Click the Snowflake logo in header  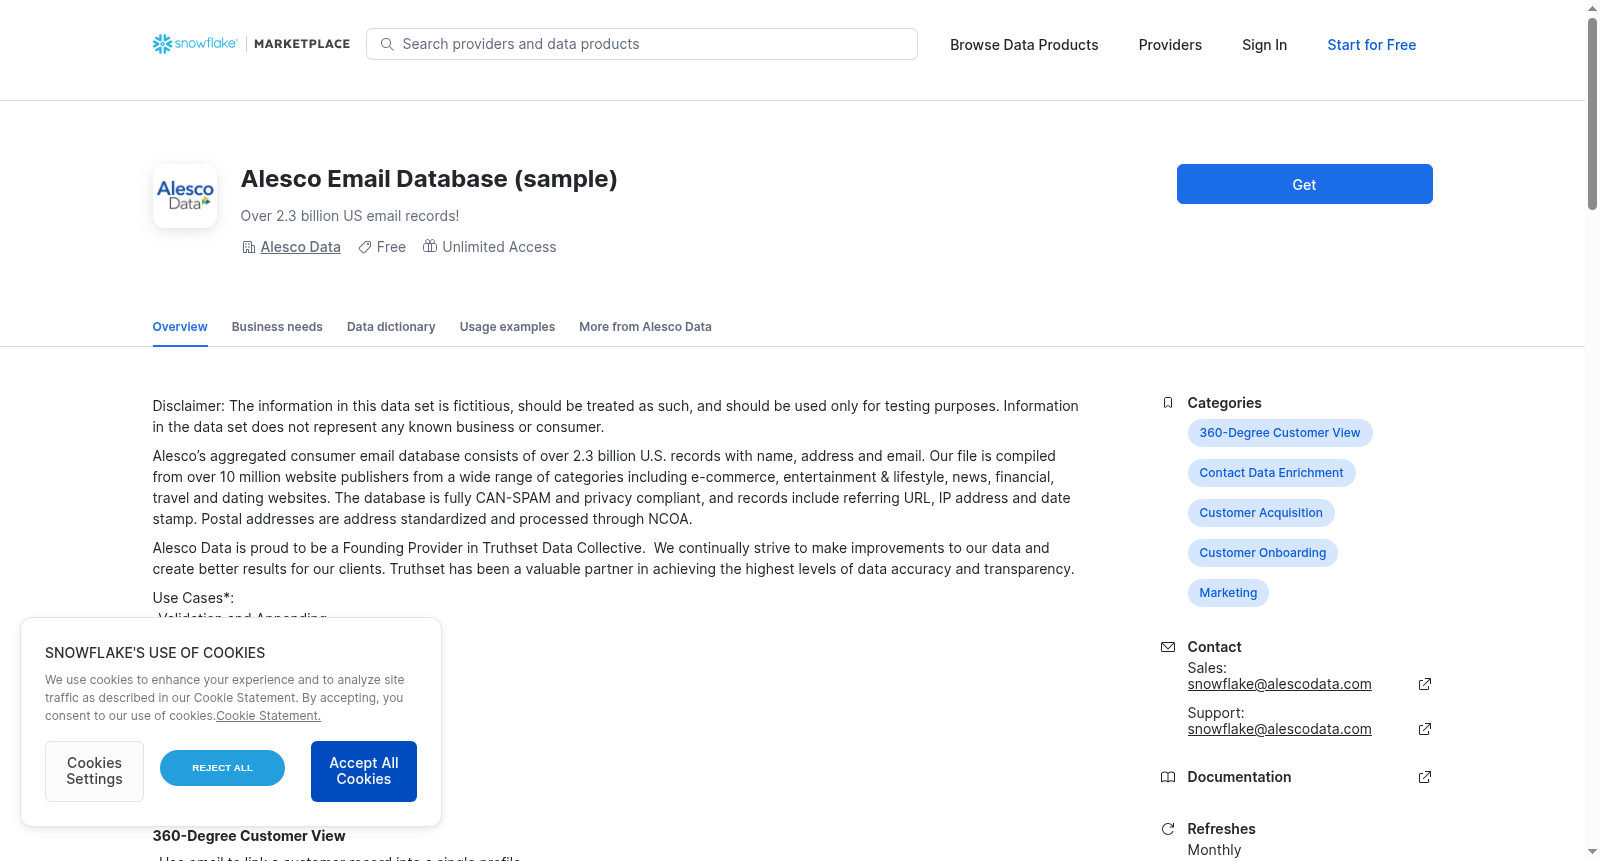(195, 44)
